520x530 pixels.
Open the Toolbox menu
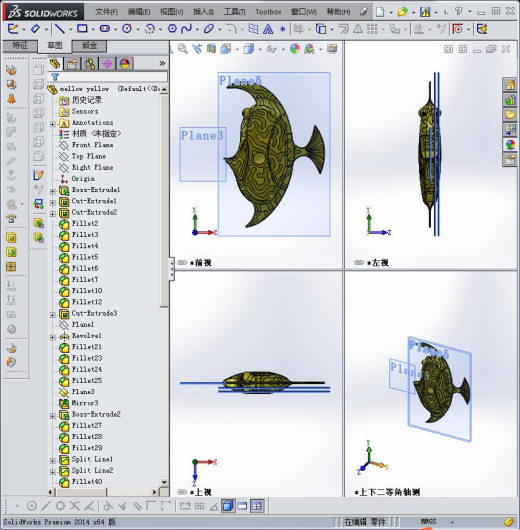pos(268,12)
